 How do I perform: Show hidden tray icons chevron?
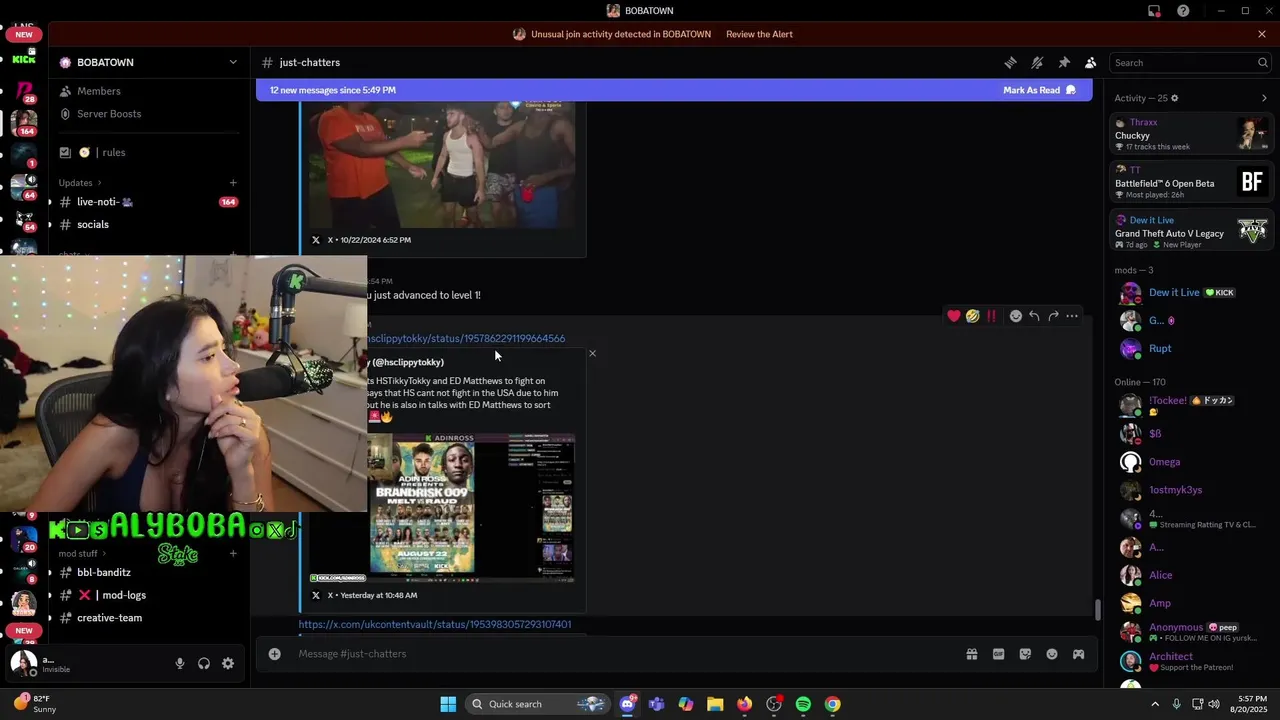point(1154,704)
